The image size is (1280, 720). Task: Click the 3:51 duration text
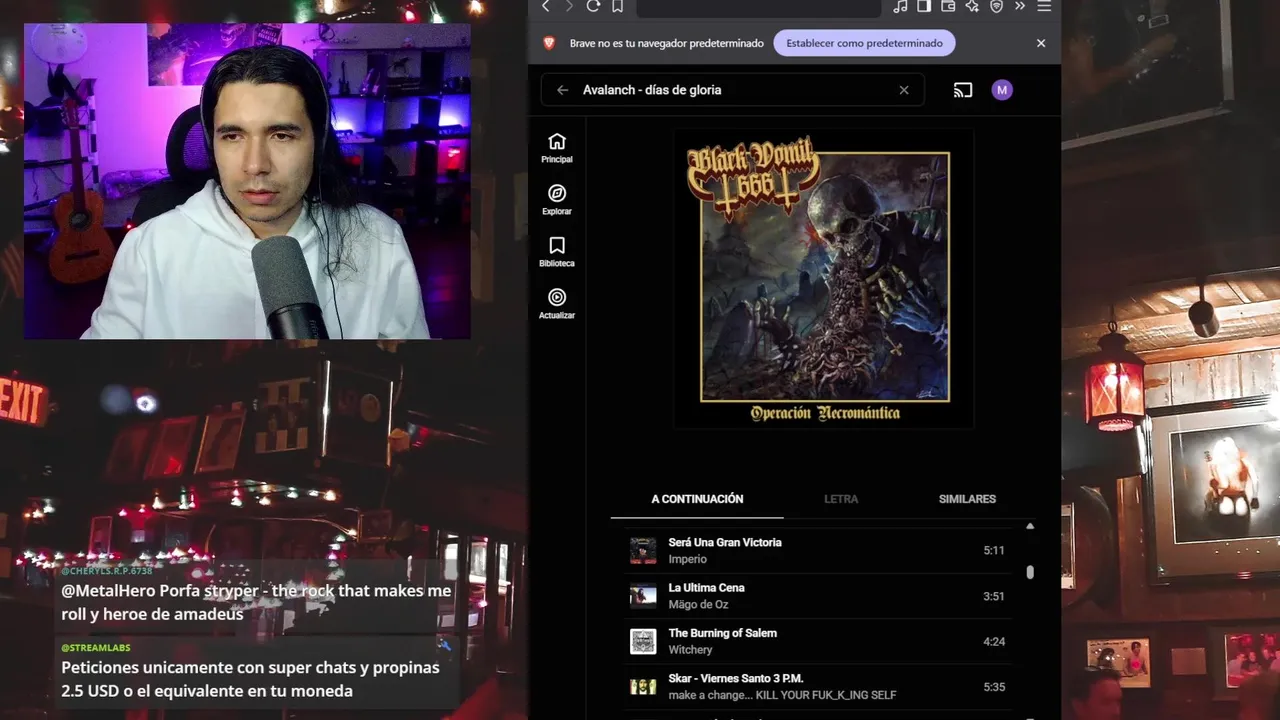click(994, 597)
